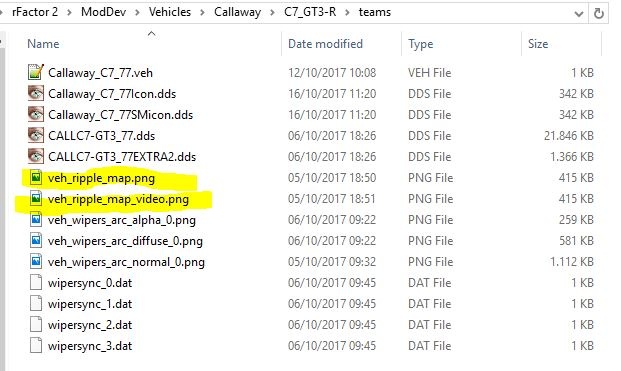Screen dimensions: 621x371
Task: Sort files by the Size column header
Action: 538,44
